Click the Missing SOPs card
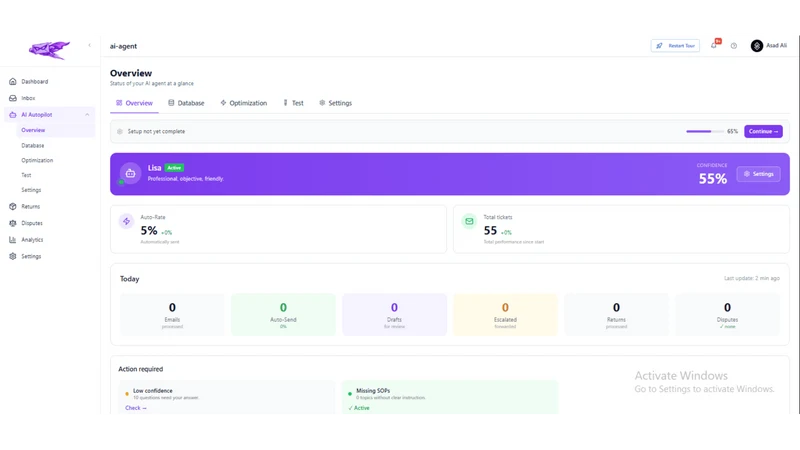This screenshot has height=450, width=800. (x=450, y=397)
